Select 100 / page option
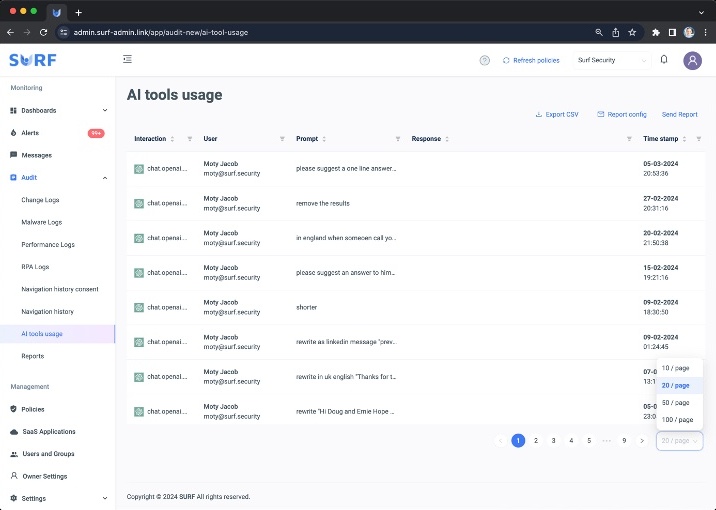 [679, 420]
